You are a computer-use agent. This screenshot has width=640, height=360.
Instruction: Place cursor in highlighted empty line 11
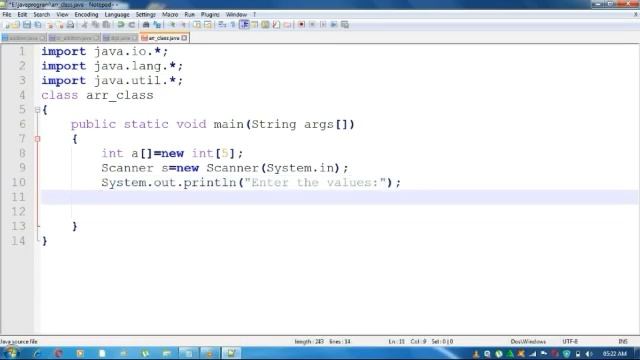340,197
